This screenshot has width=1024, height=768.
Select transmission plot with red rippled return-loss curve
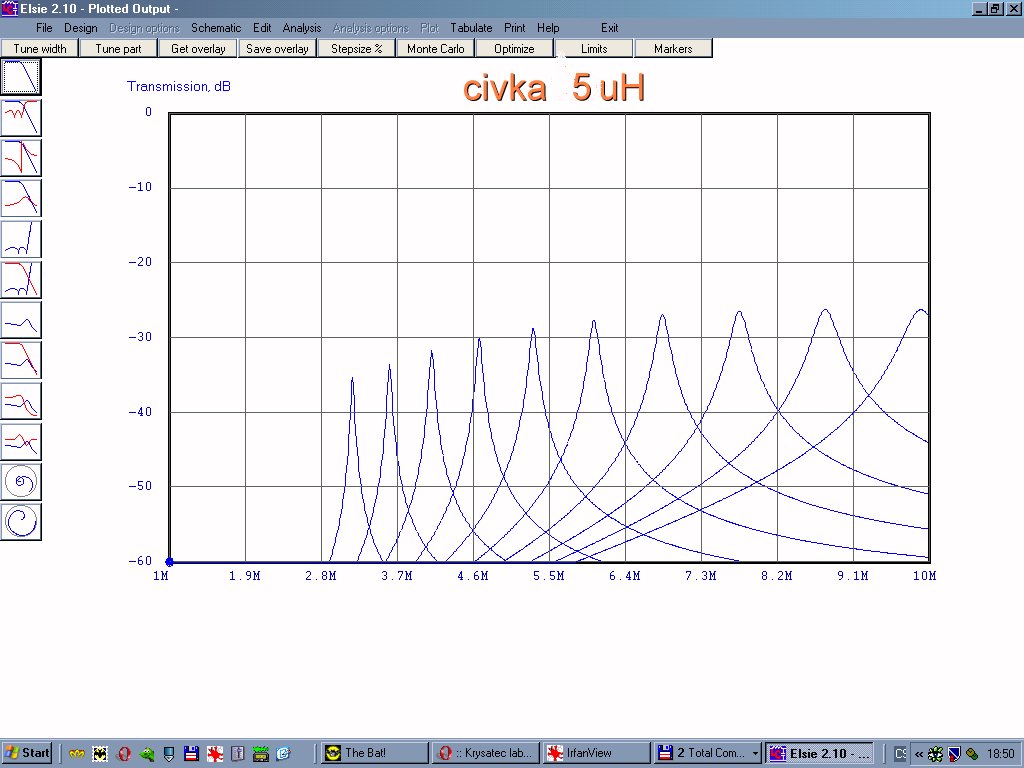(21, 118)
